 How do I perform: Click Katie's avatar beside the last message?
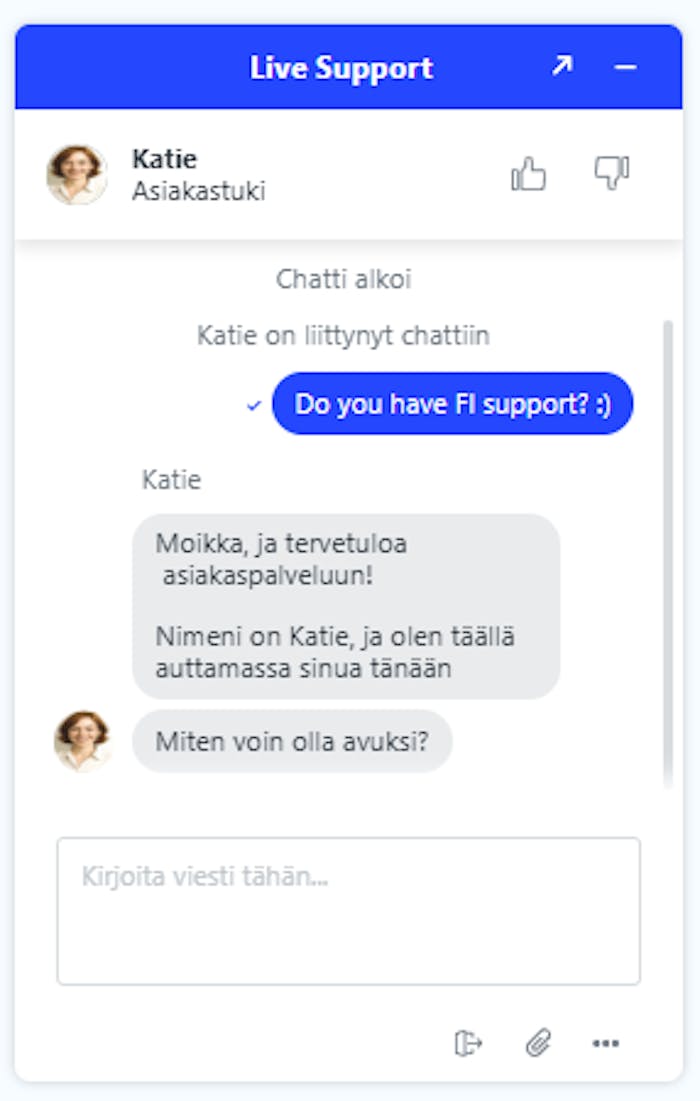pos(82,741)
